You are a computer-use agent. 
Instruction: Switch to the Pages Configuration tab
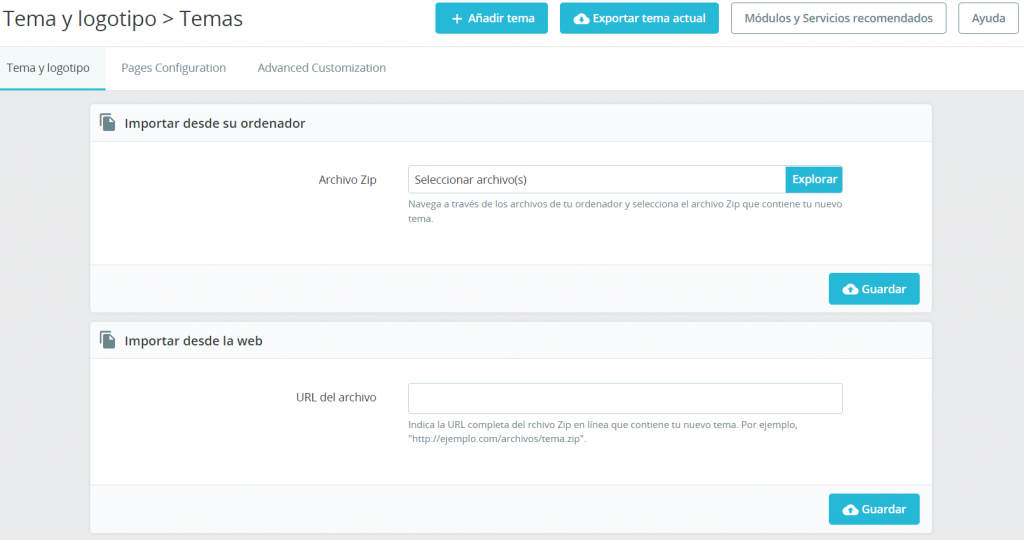tap(173, 68)
